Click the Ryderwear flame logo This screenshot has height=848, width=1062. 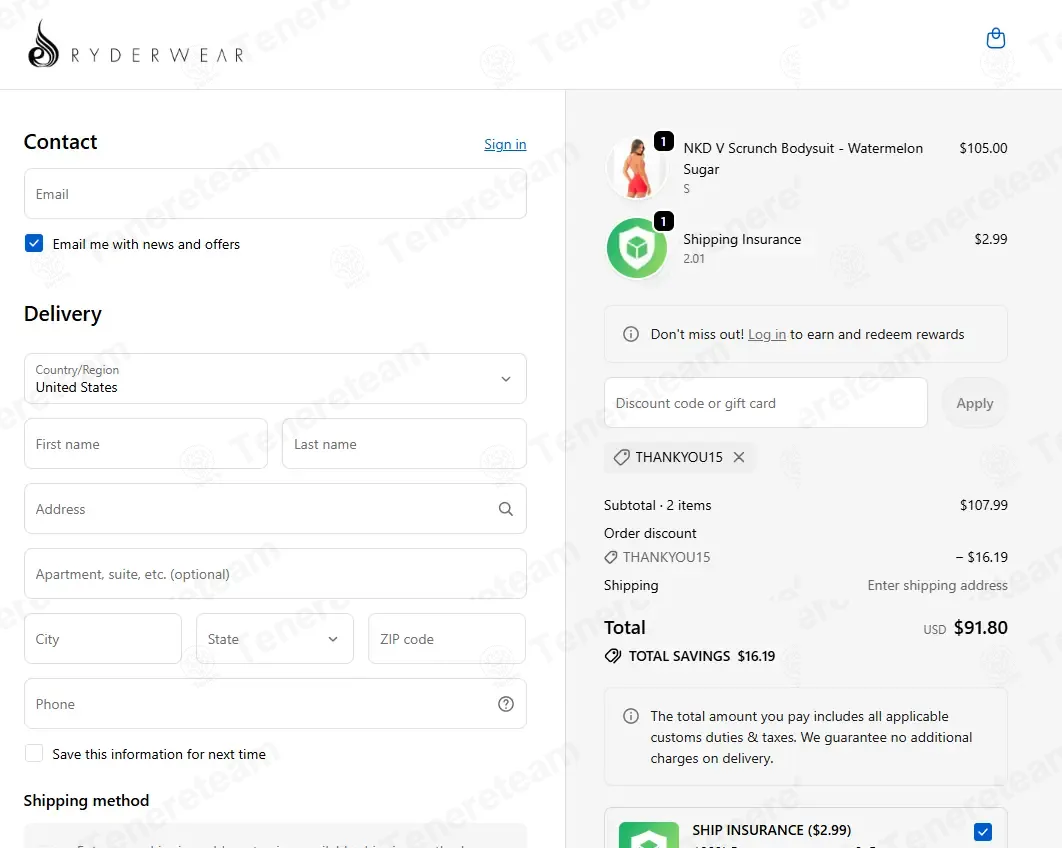click(43, 43)
